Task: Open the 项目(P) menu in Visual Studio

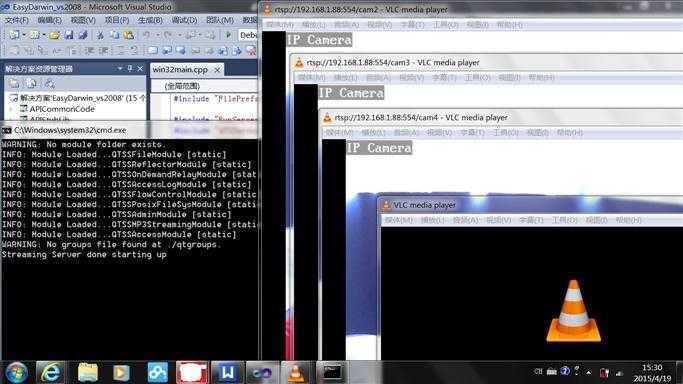Action: point(117,20)
